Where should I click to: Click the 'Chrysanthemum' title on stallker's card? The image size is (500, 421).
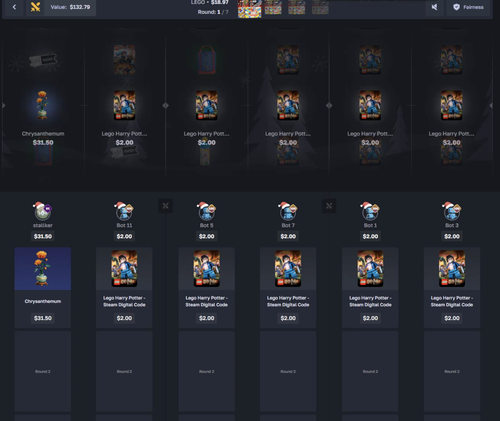click(43, 301)
